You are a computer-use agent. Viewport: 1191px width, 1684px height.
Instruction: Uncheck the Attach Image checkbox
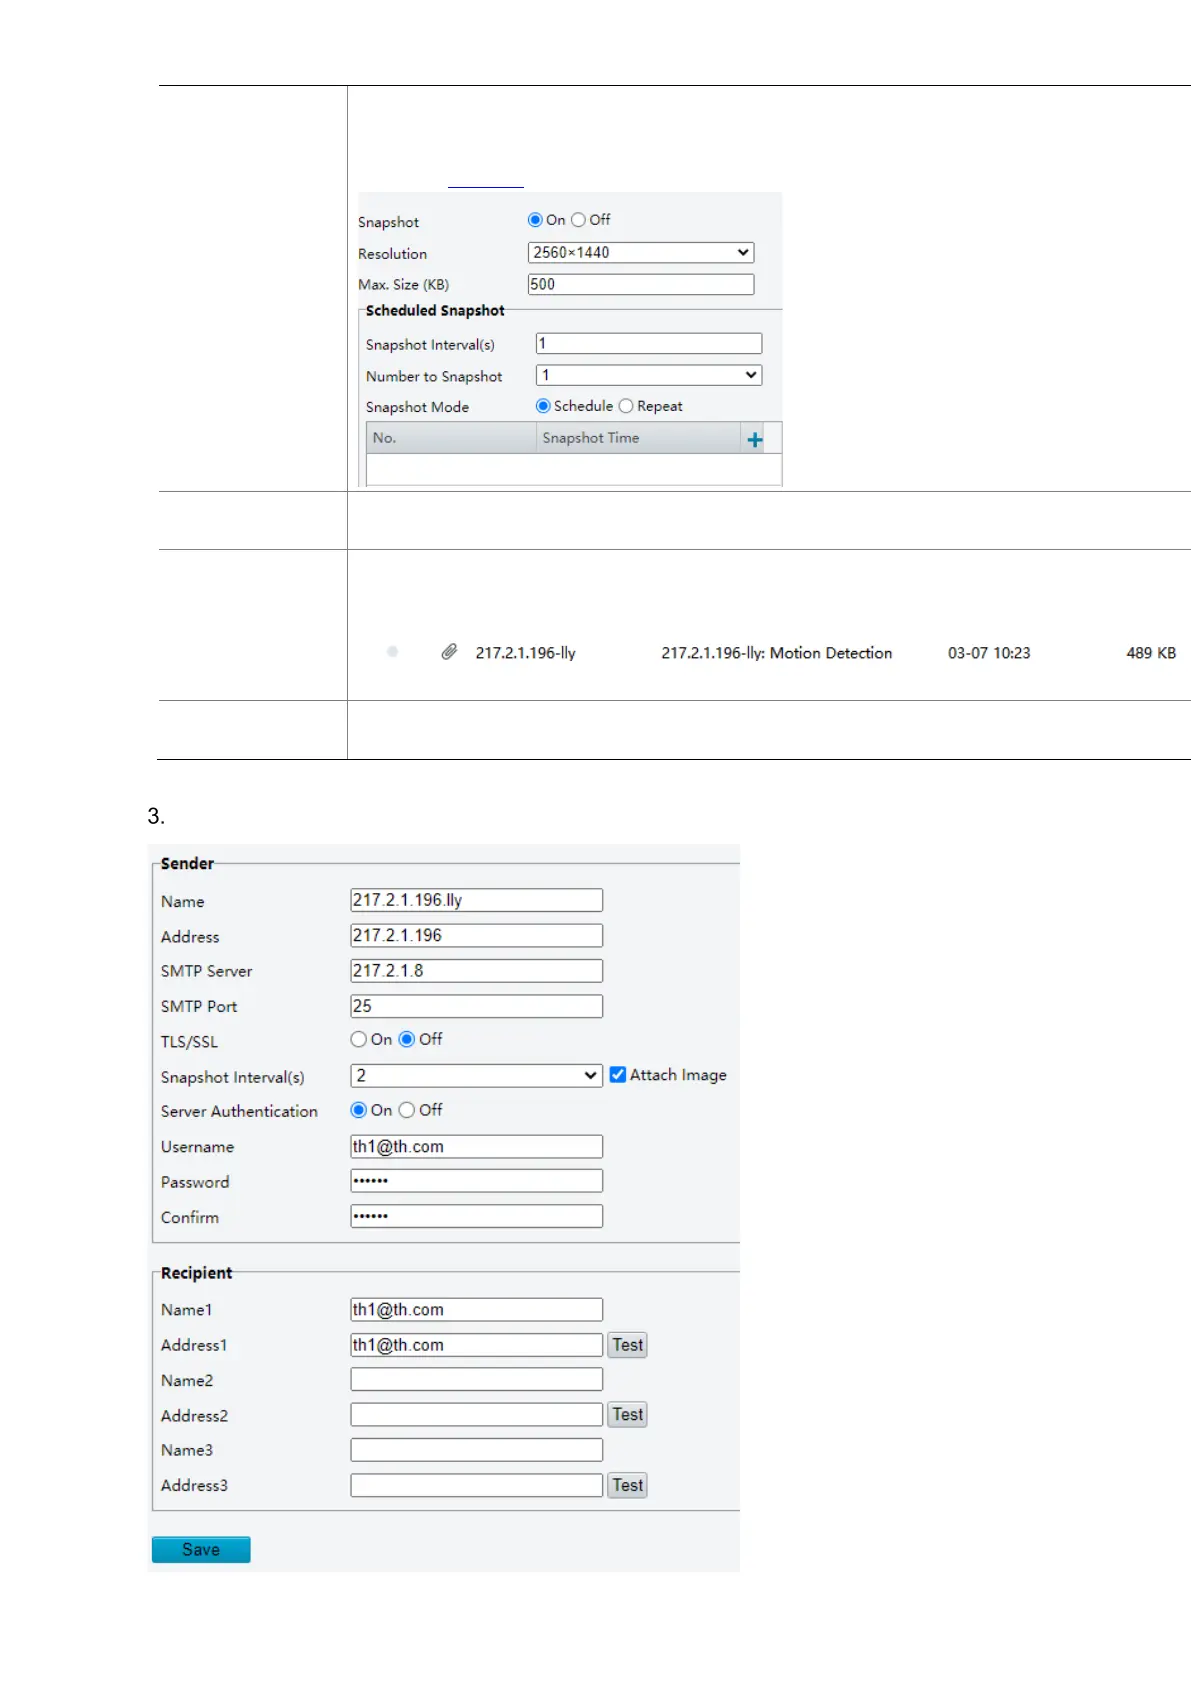pos(618,1075)
